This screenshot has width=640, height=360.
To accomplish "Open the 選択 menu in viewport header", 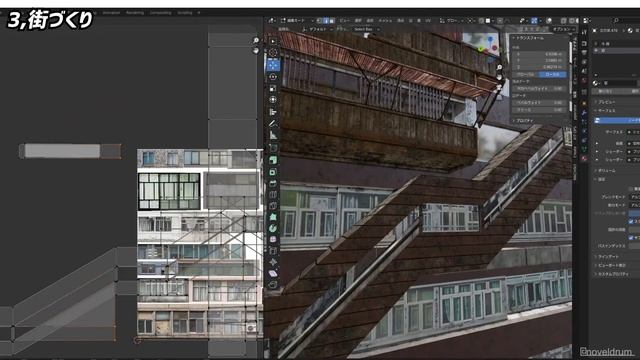I will 358,20.
